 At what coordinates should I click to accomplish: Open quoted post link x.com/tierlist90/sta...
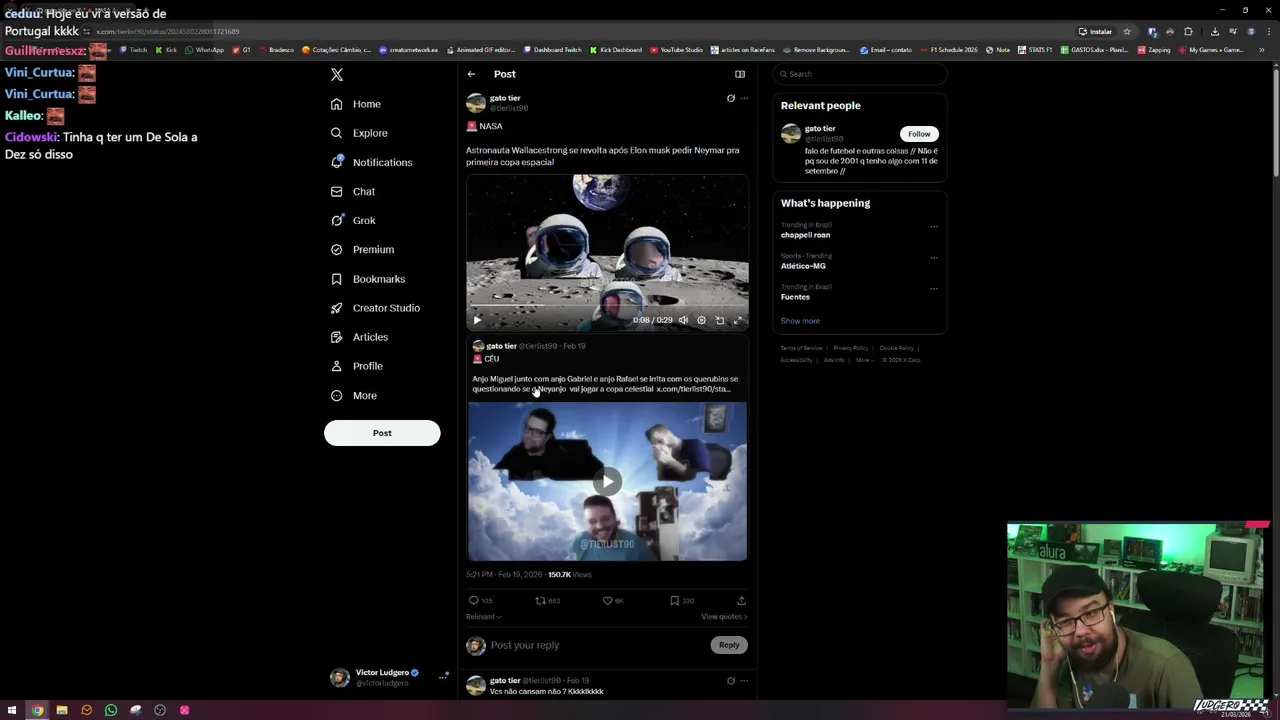[x=693, y=389]
